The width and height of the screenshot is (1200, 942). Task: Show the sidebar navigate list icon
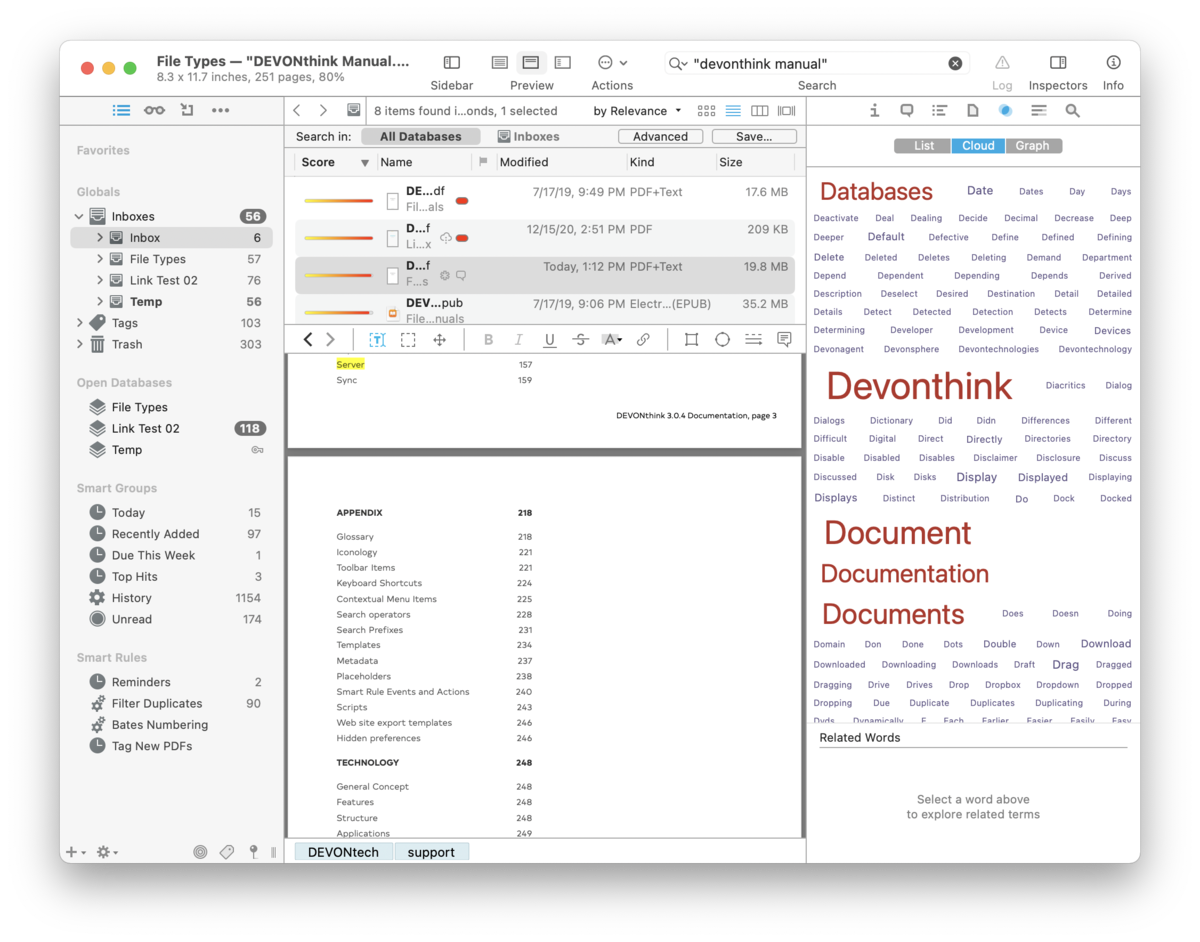pyautogui.click(x=121, y=110)
